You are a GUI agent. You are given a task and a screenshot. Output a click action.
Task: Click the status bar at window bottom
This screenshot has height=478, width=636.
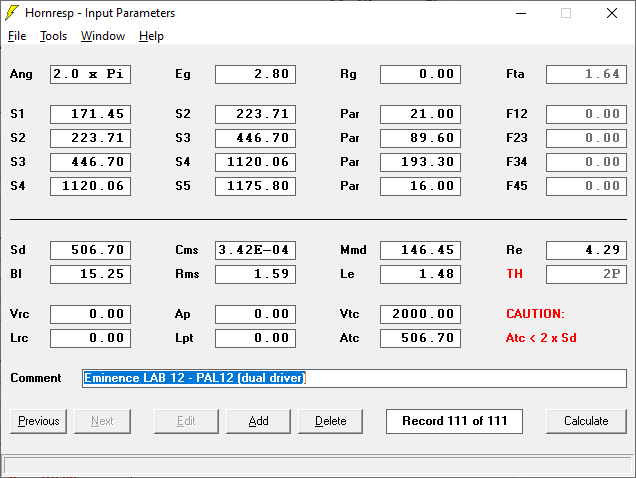tap(318, 464)
